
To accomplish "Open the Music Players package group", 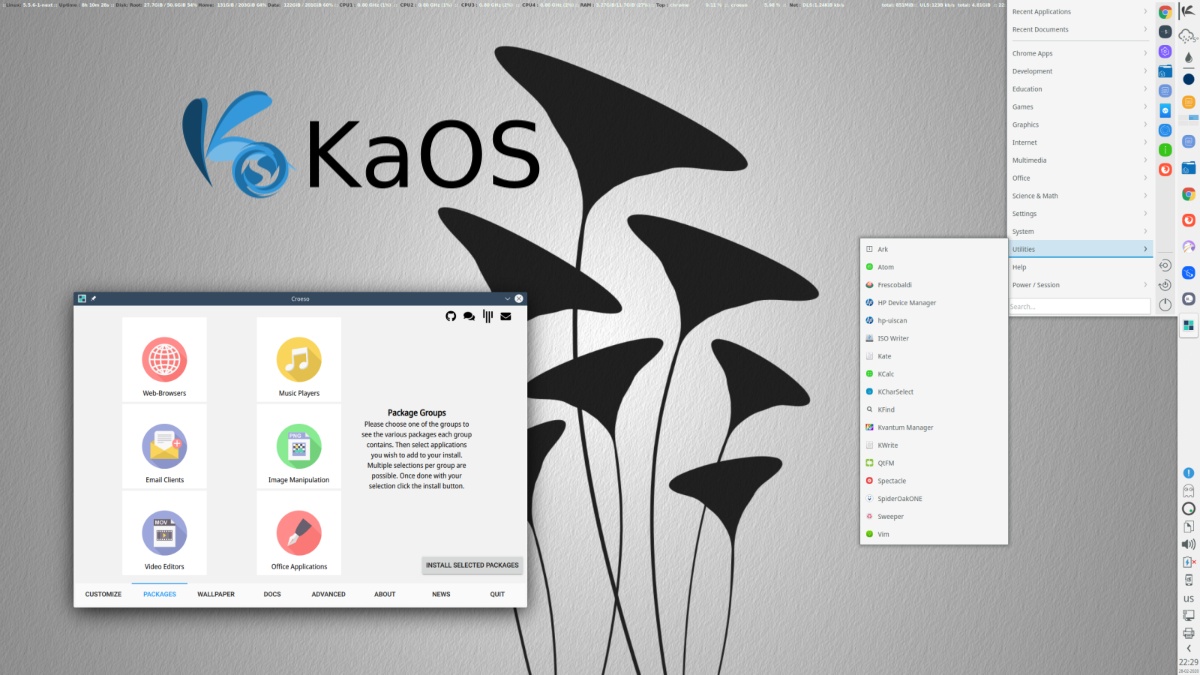I will (x=299, y=360).
